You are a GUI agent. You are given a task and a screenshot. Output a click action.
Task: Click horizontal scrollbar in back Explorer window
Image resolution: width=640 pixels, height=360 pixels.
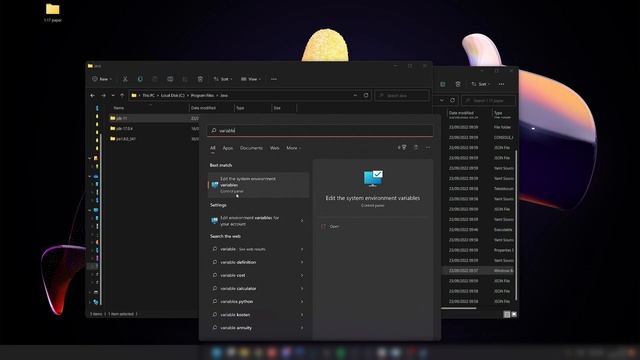(458, 308)
